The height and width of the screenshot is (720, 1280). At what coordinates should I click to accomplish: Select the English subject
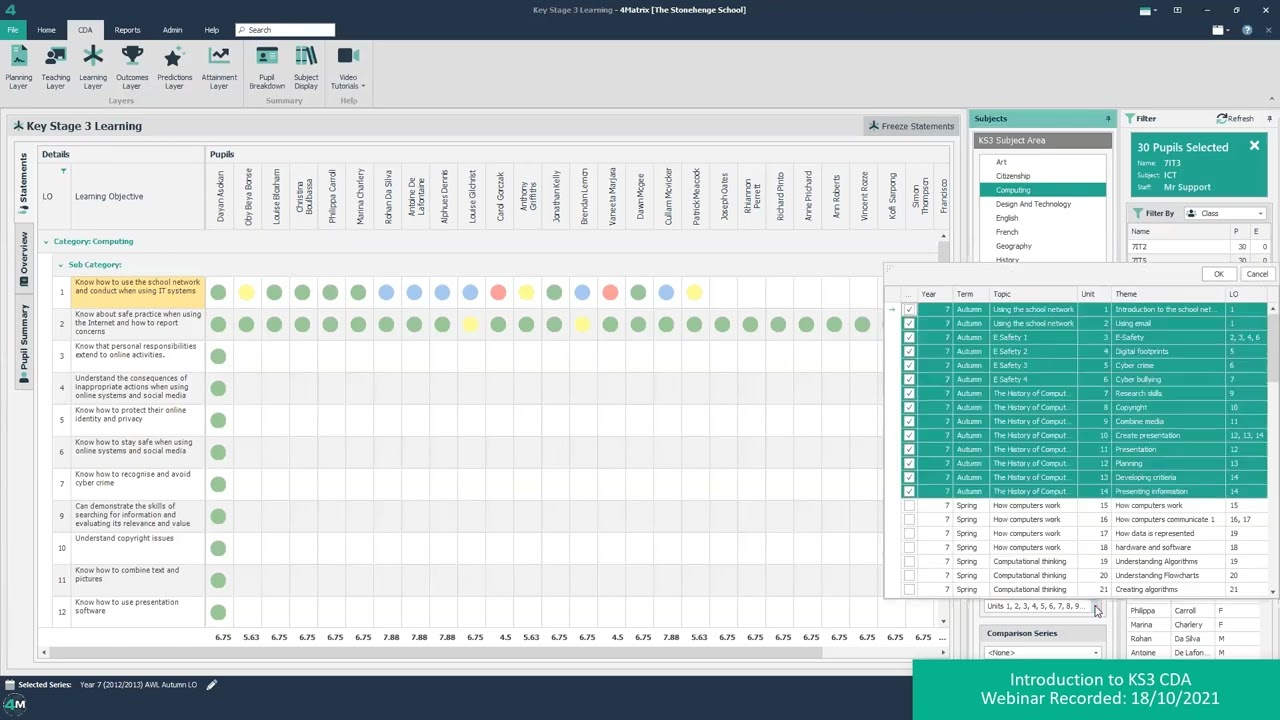coord(1007,218)
